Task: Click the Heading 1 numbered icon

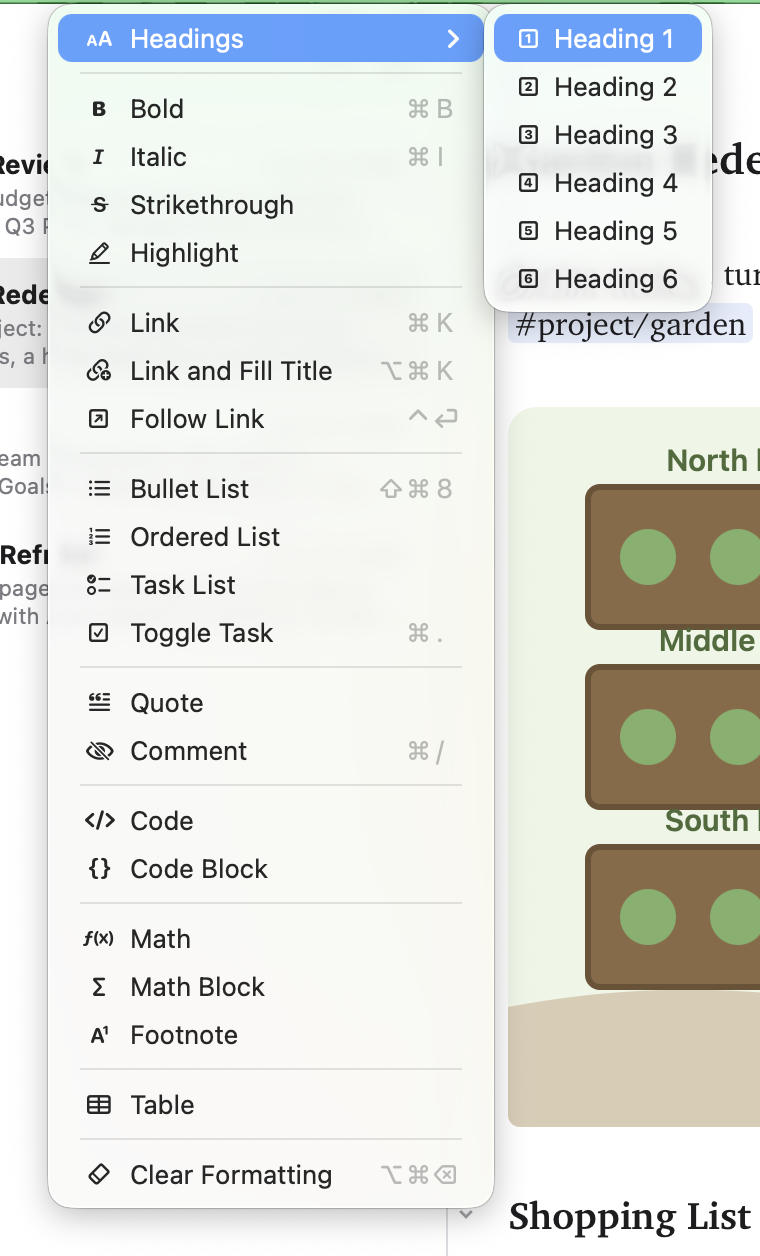Action: click(x=529, y=39)
